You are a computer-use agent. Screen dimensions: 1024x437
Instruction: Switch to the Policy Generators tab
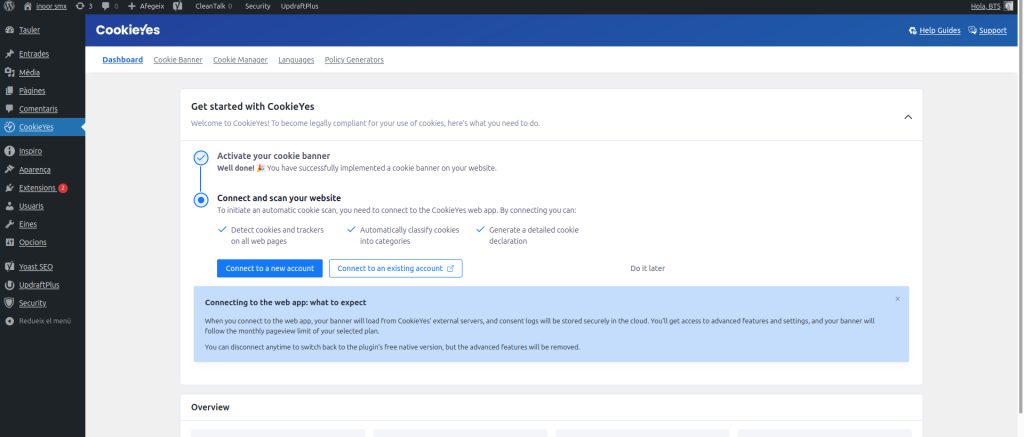354,60
